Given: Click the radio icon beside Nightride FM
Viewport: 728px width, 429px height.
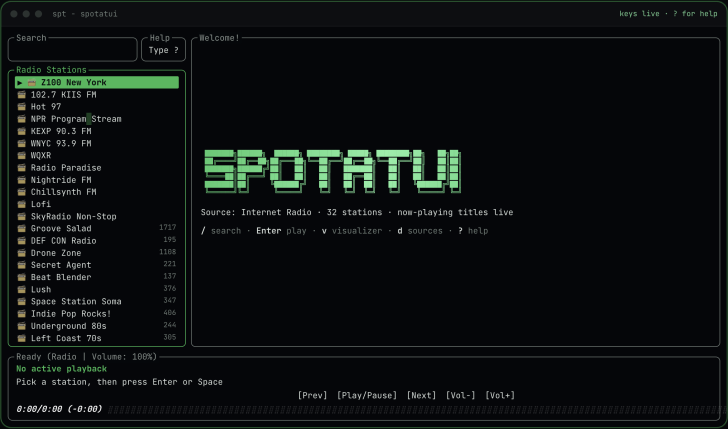Looking at the screenshot, I should click(21, 180).
